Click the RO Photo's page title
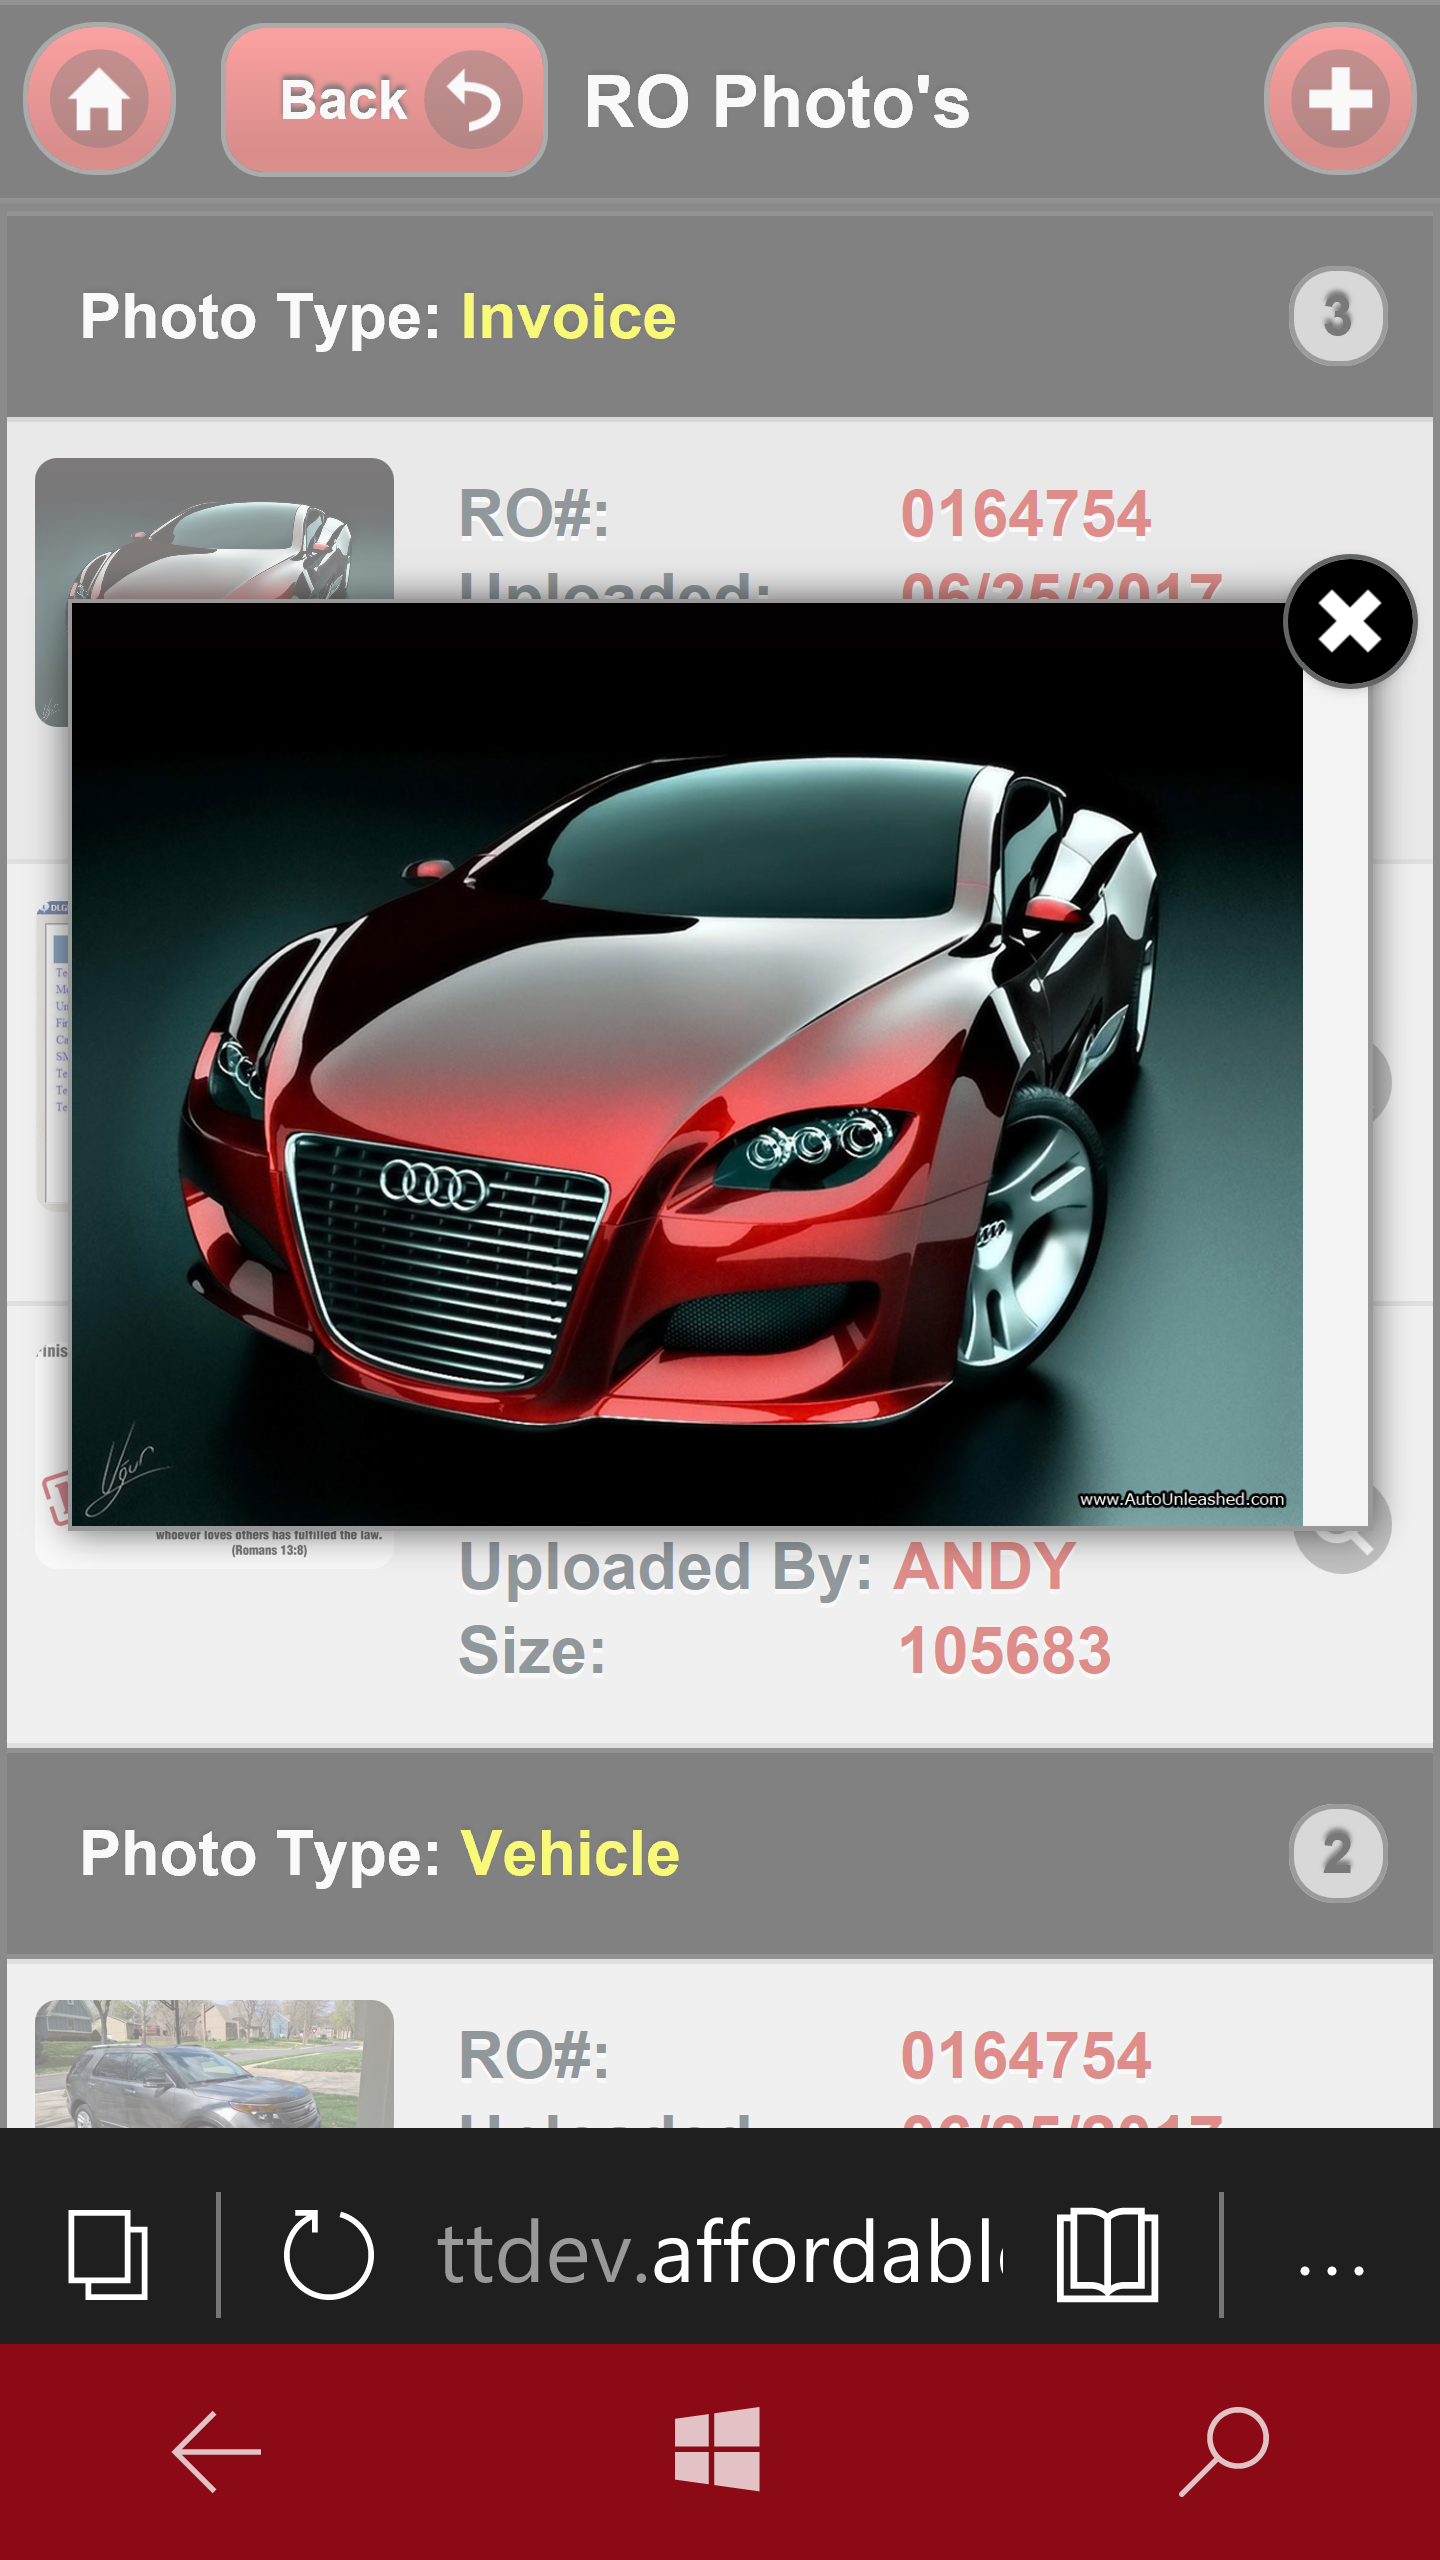The height and width of the screenshot is (2560, 1440). coord(777,101)
